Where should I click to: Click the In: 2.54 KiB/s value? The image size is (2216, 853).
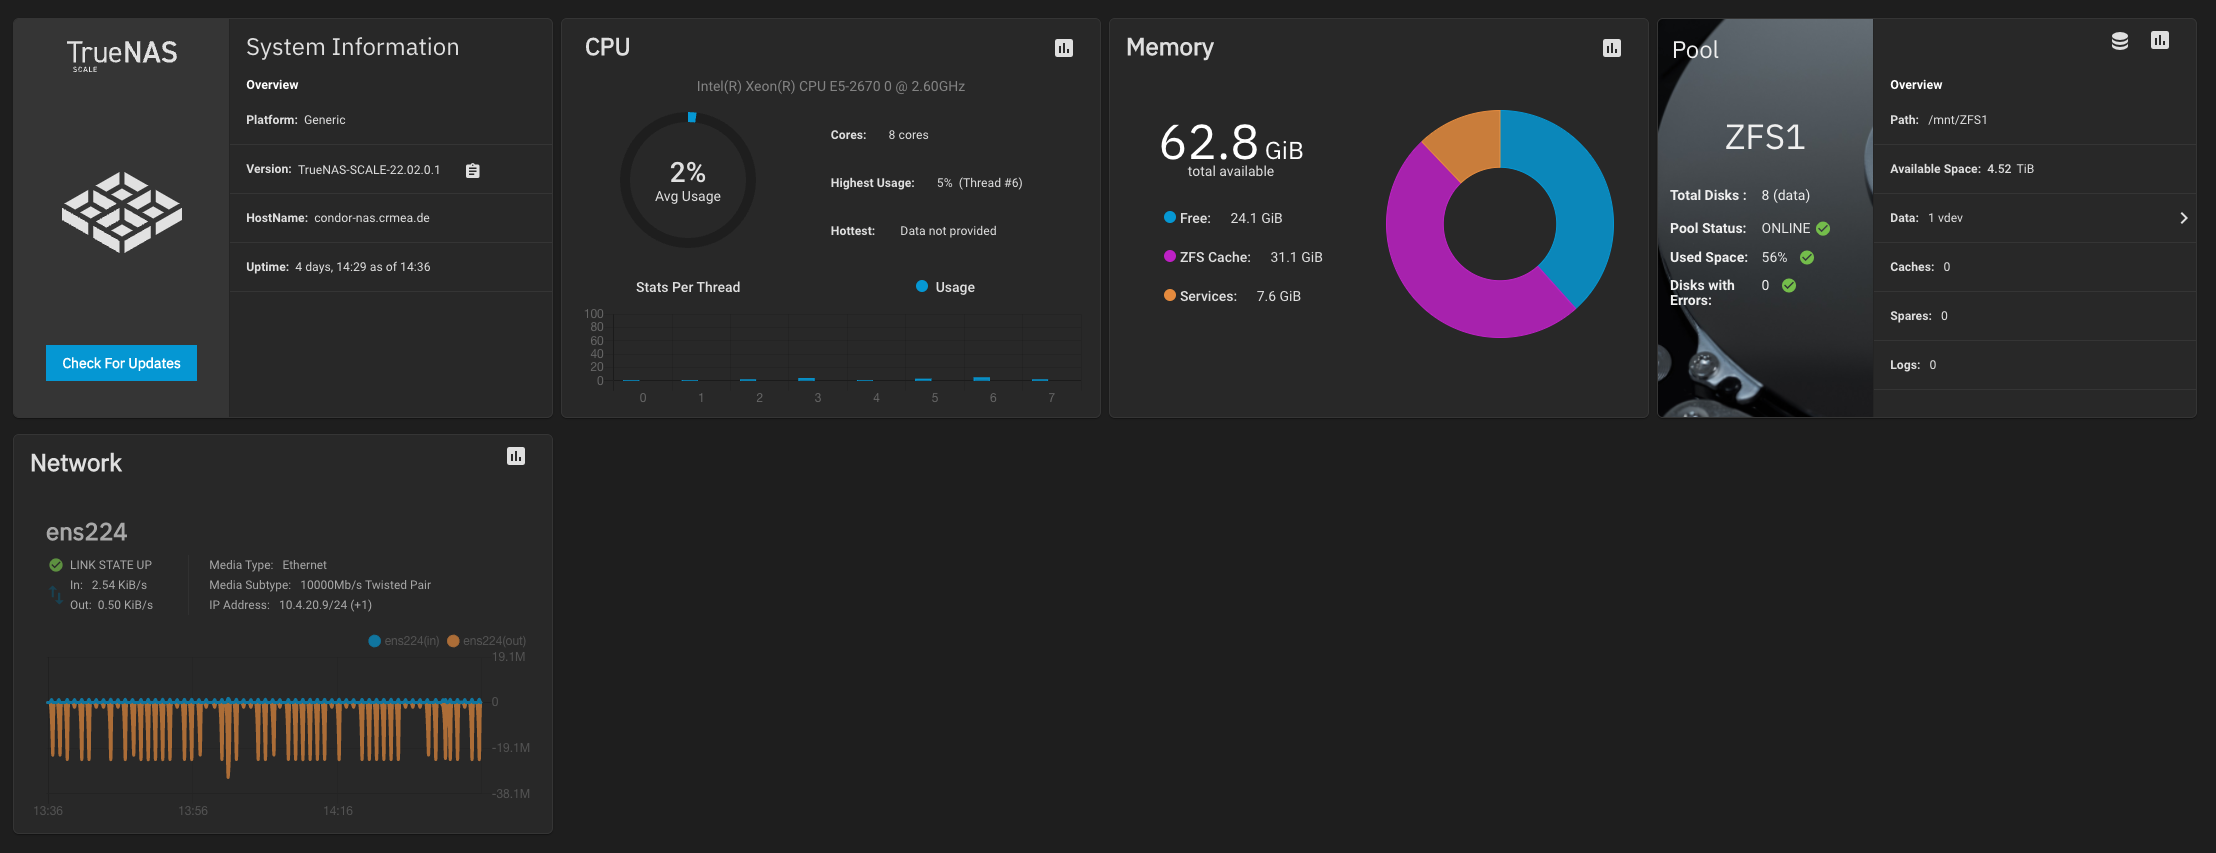119,585
